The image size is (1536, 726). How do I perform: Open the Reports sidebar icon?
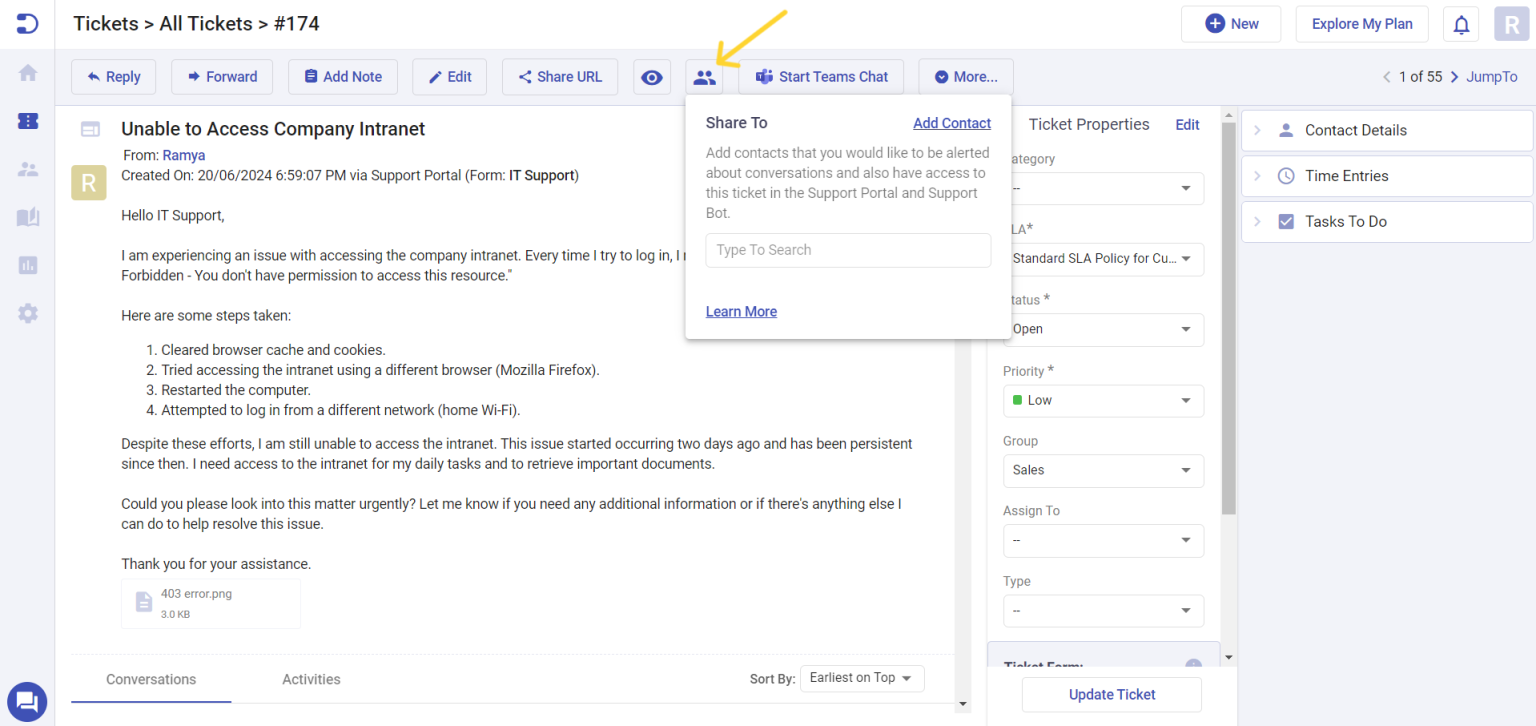point(27,264)
